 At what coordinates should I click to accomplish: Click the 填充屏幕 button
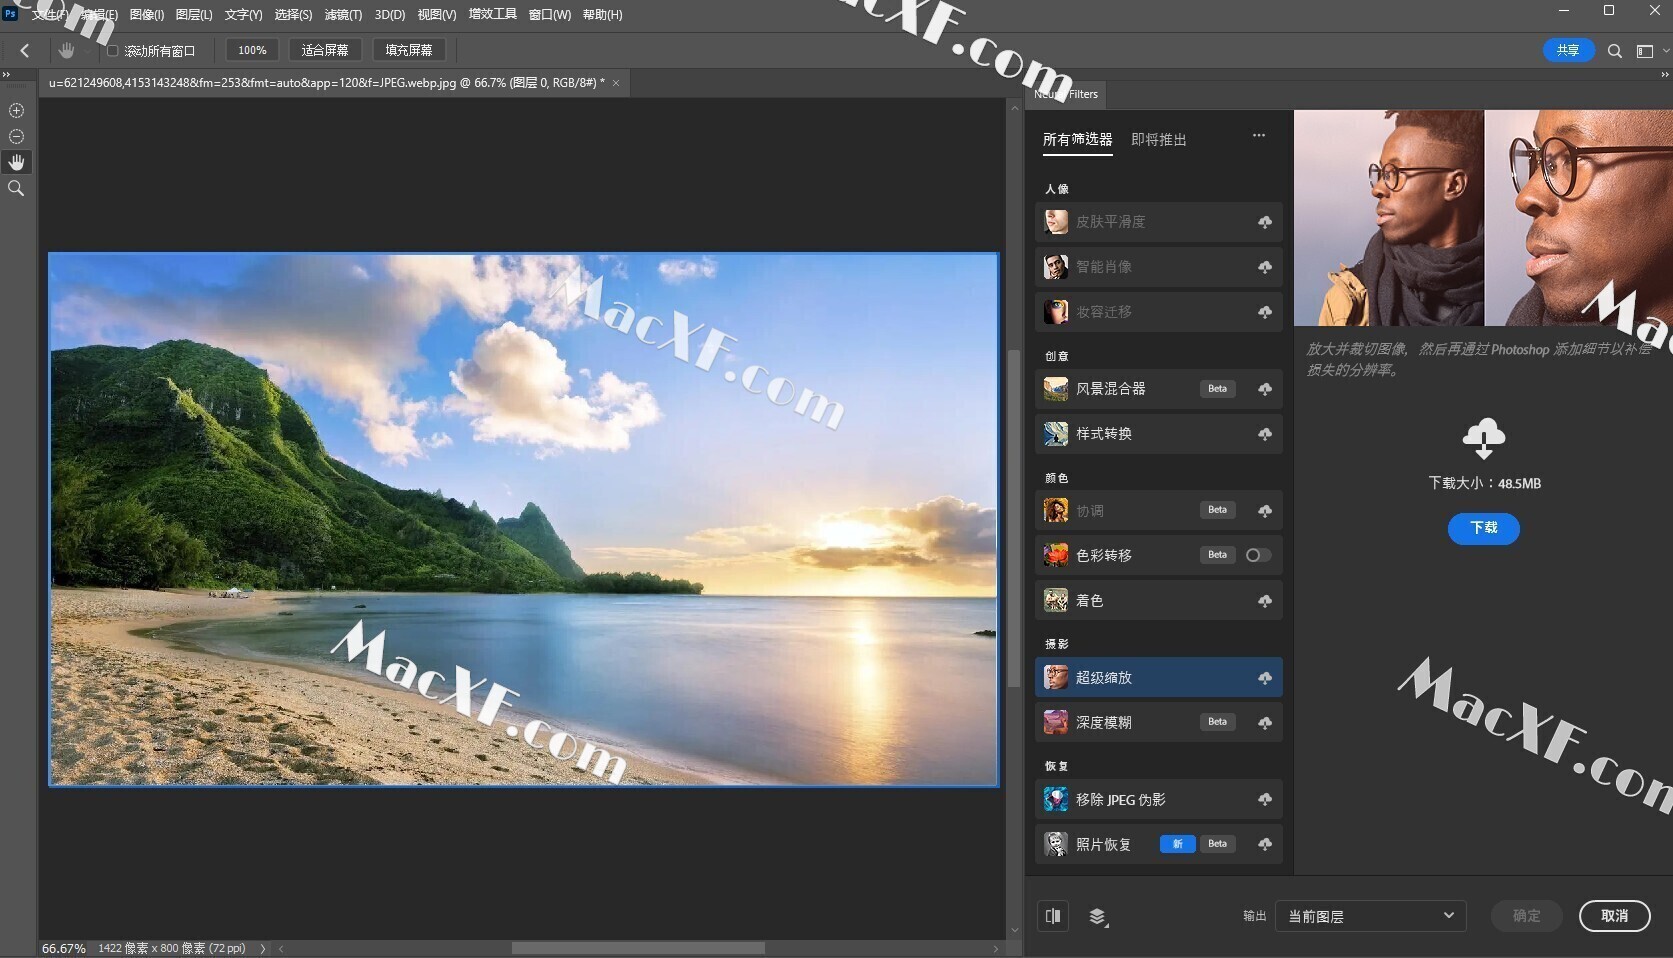409,50
